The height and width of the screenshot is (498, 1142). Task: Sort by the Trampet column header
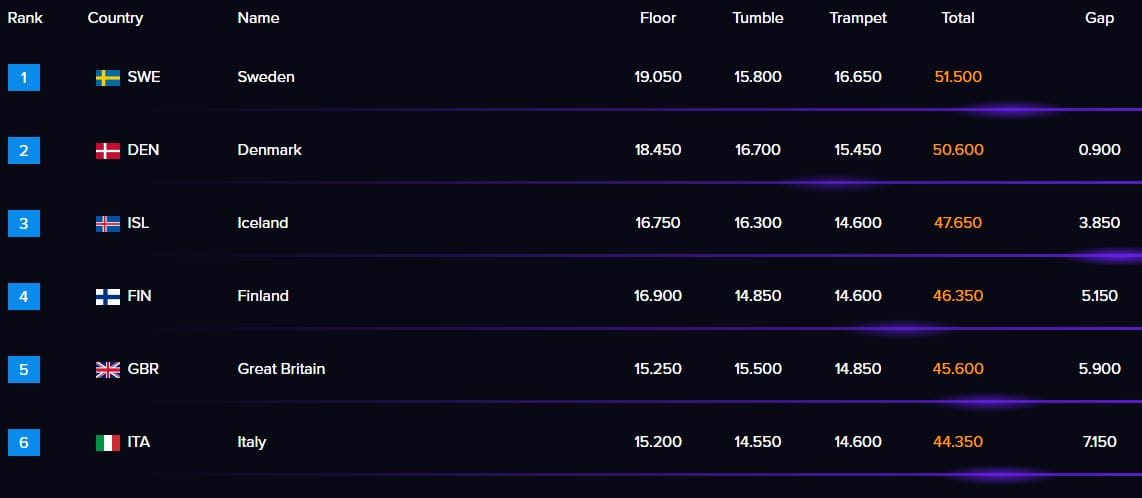coord(858,18)
